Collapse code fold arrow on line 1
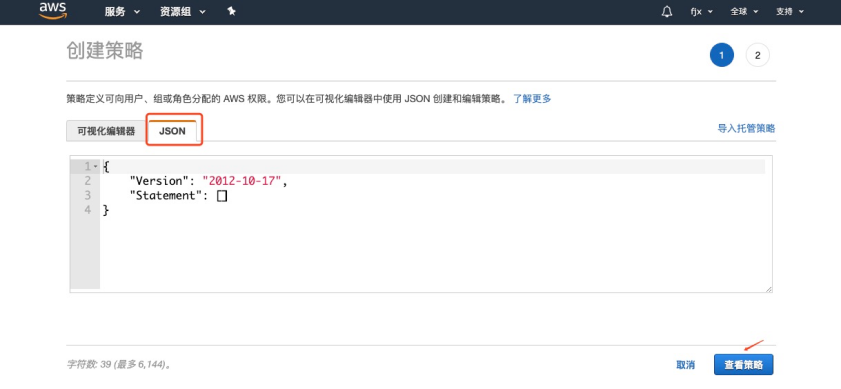Image resolution: width=841 pixels, height=389 pixels. (x=95, y=167)
